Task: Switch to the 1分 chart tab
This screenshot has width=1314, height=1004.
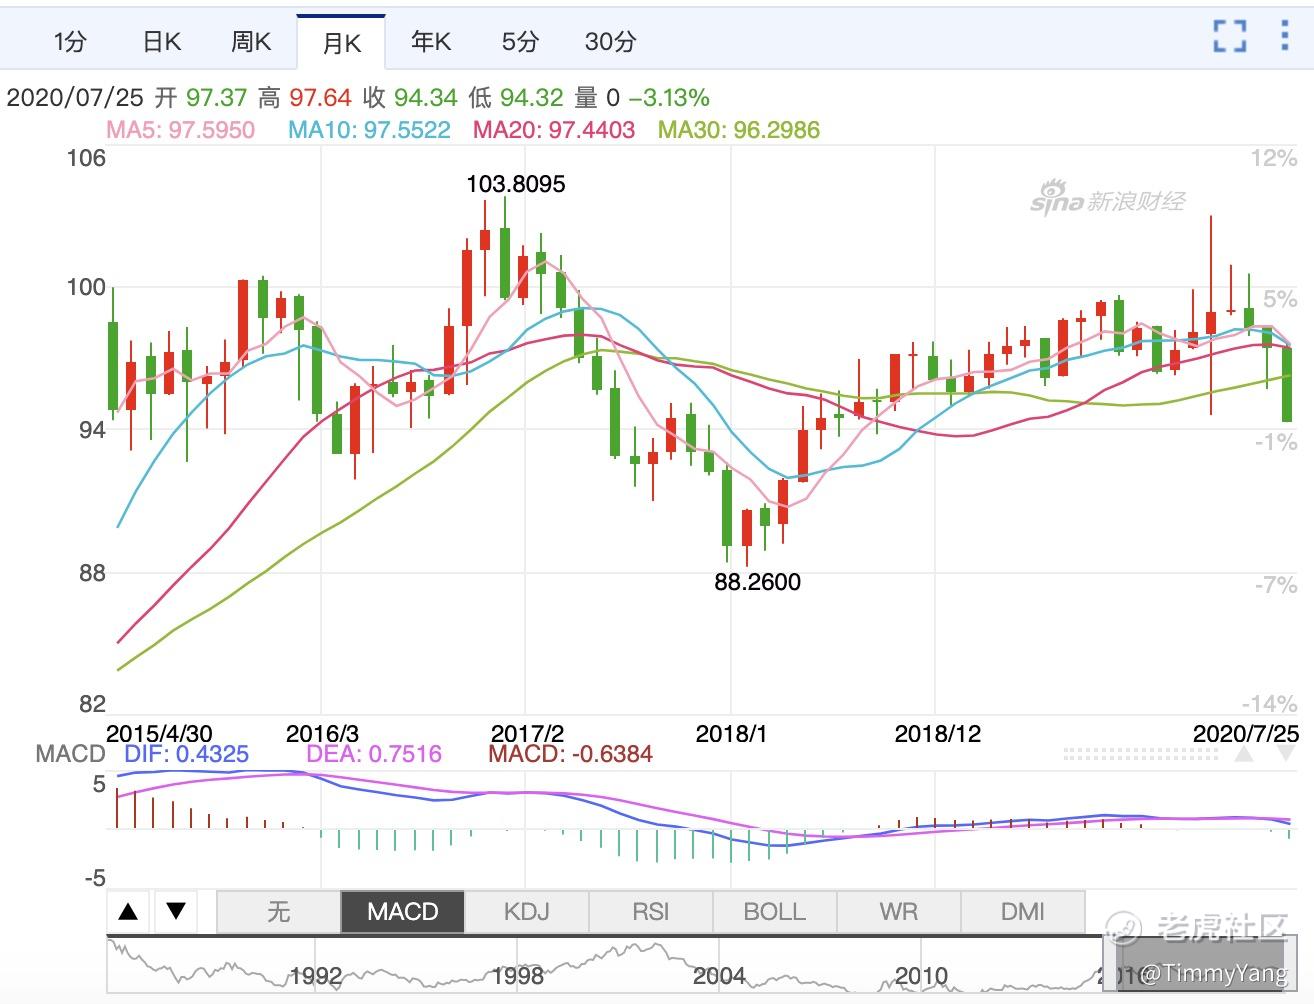Action: tap(70, 42)
